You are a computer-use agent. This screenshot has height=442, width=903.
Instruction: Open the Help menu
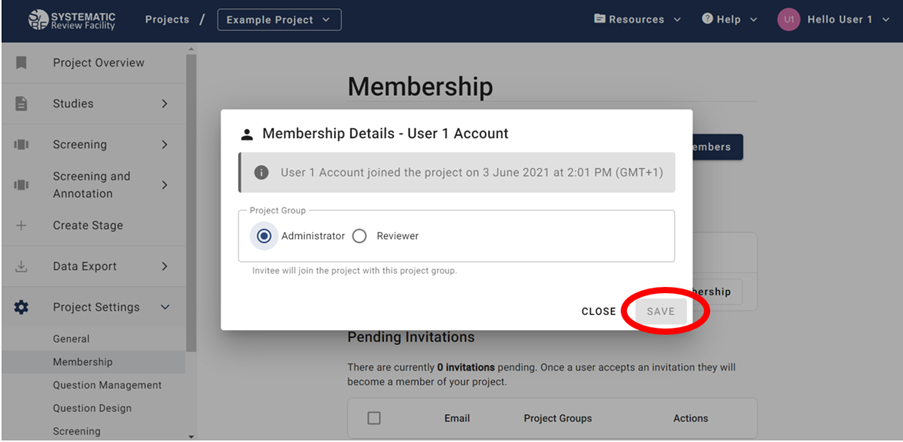click(729, 20)
